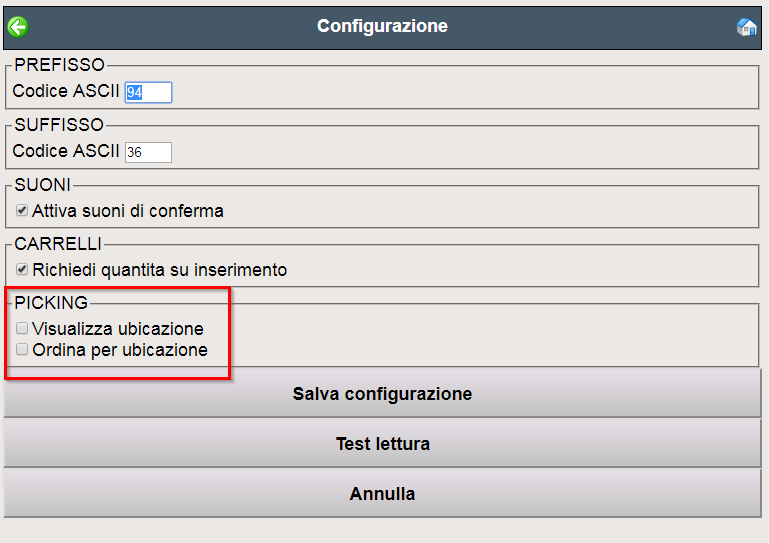Enable the Ordina per ubicazione checkbox

(22, 349)
